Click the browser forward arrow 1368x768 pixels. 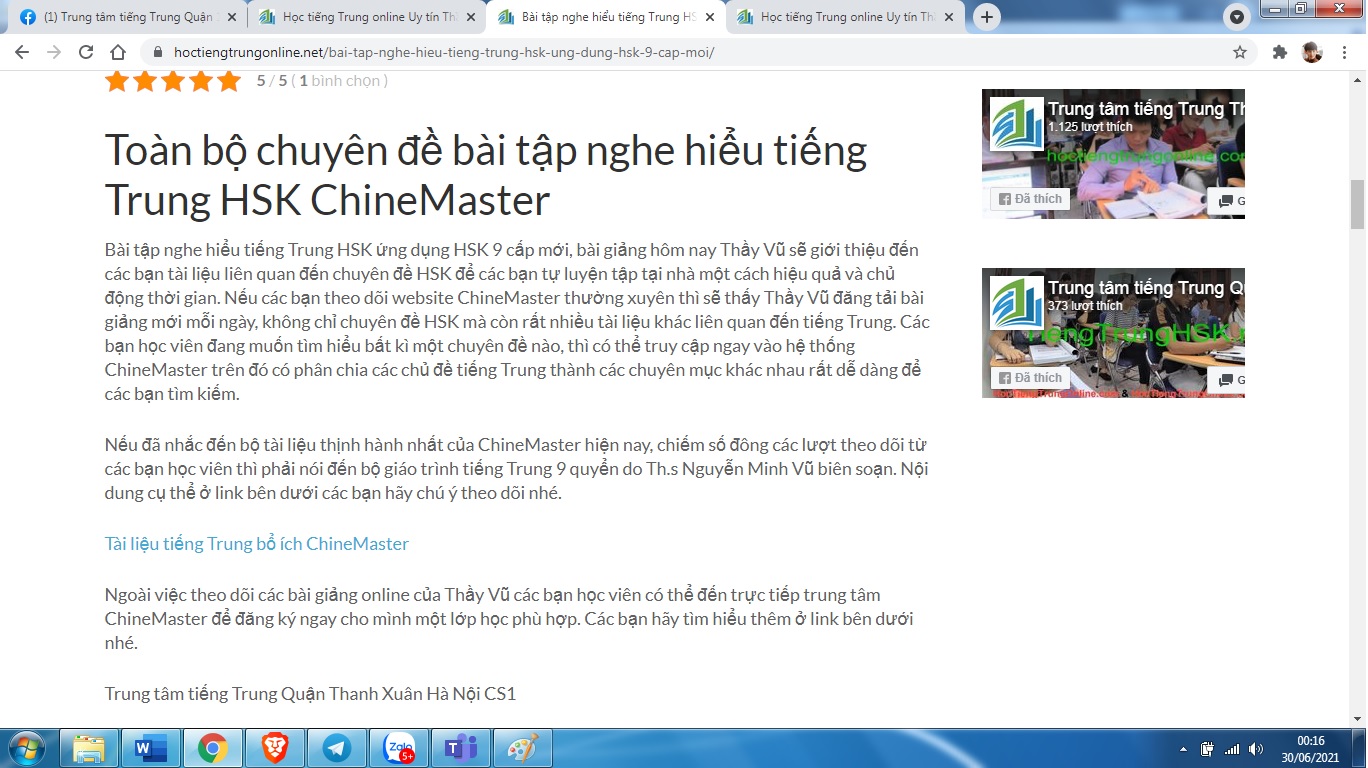pyautogui.click(x=54, y=52)
